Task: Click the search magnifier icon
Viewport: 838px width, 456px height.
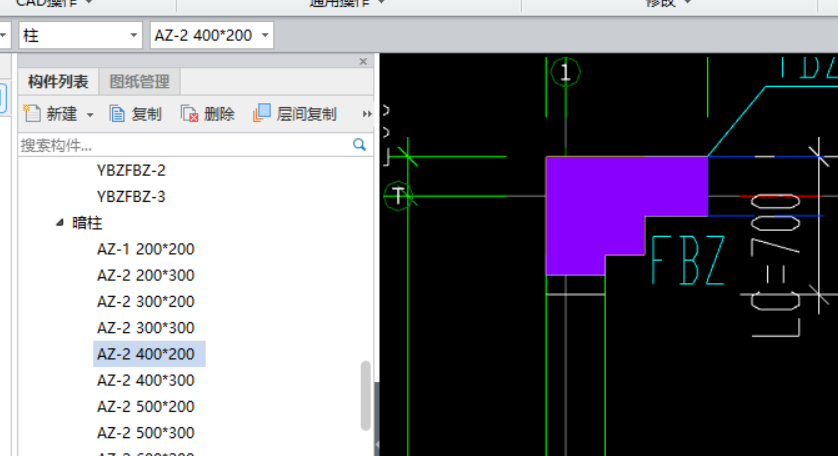Action: click(x=359, y=144)
